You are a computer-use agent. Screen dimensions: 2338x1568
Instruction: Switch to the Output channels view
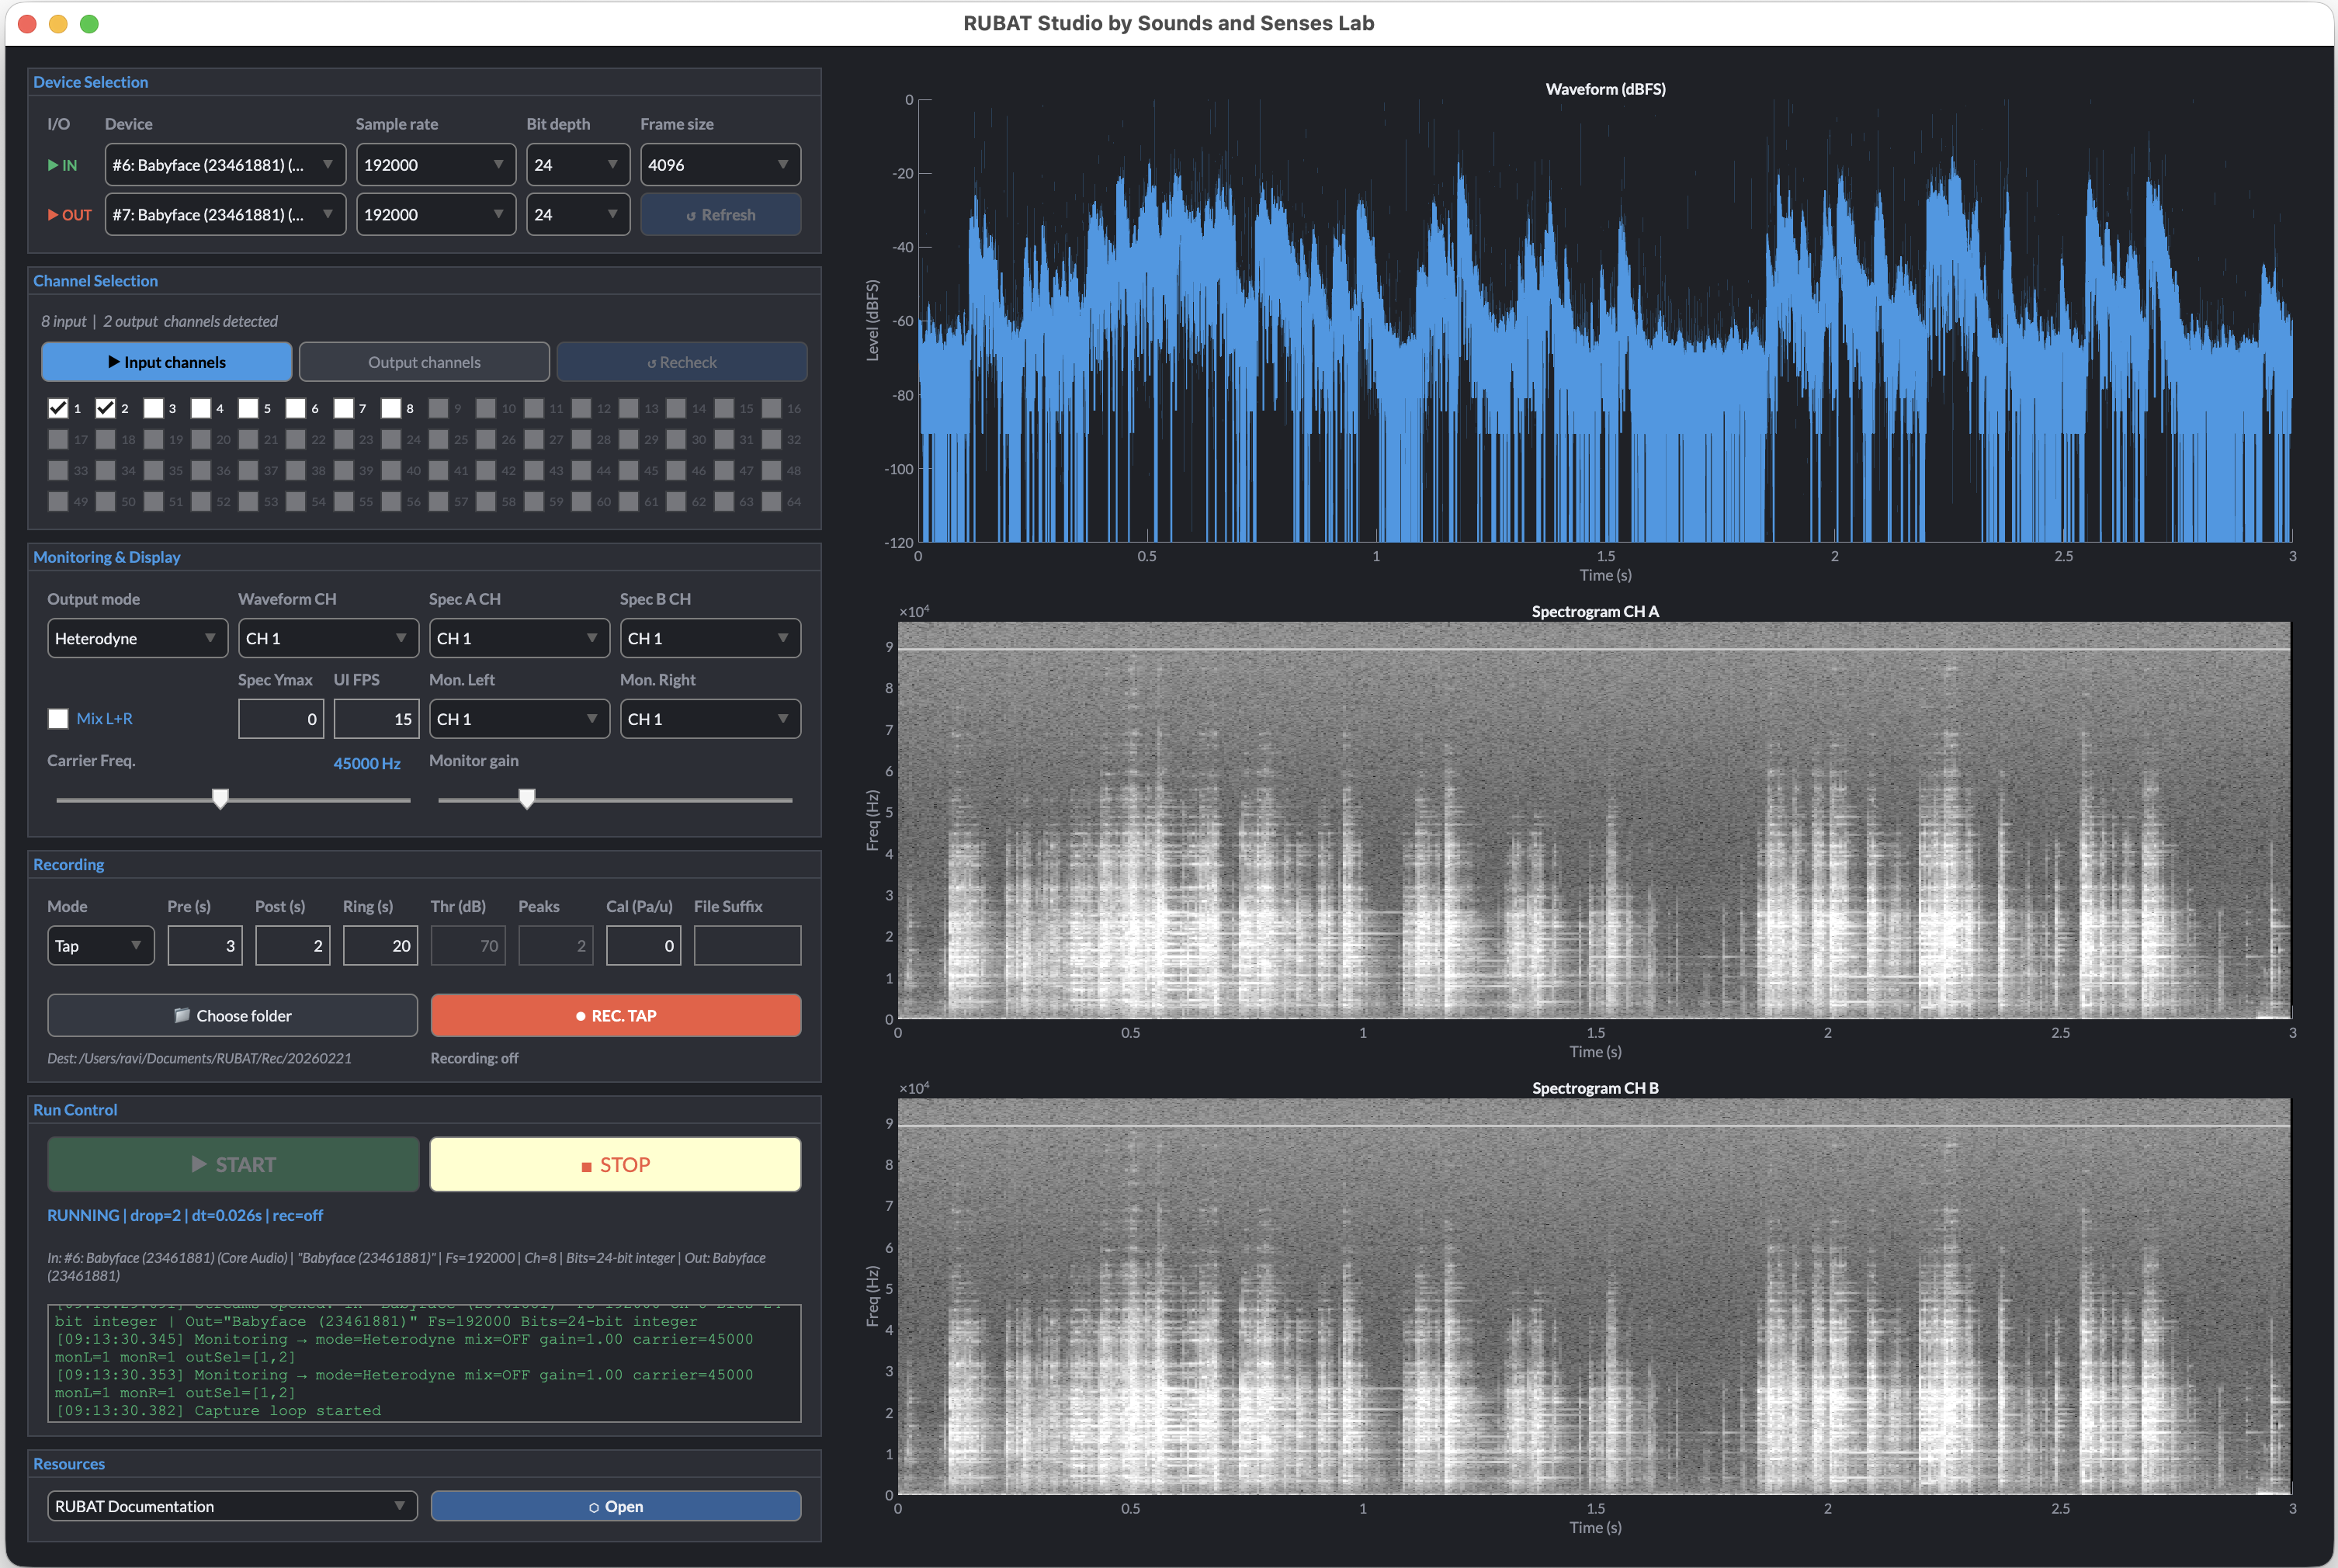424,361
